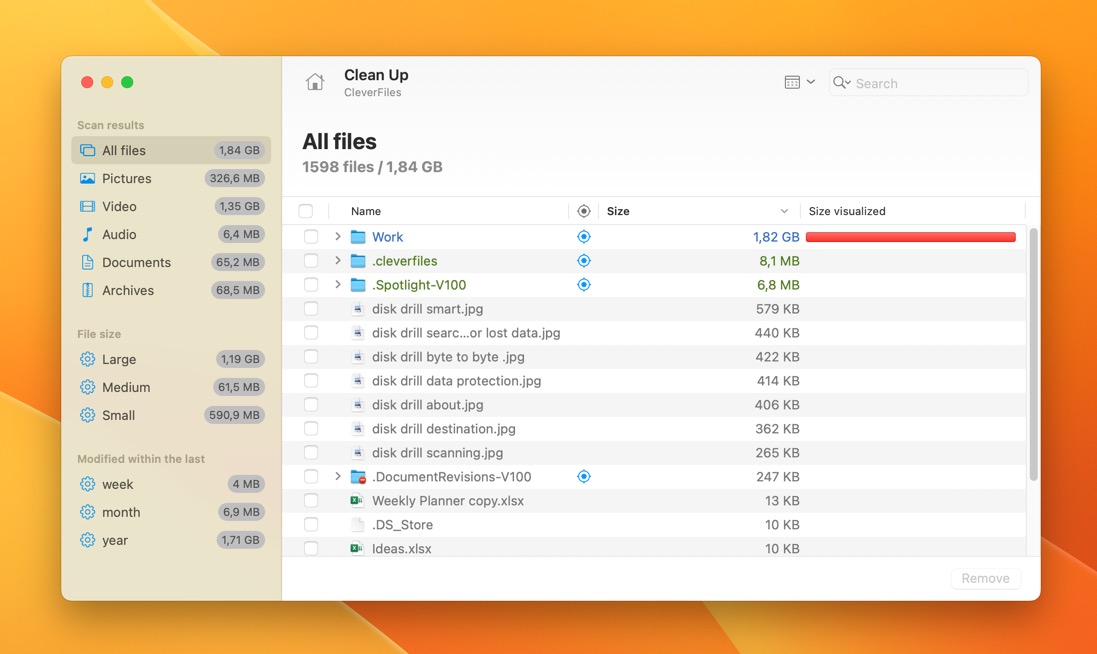1097x654 pixels.
Task: Click into the Search field
Action: click(x=928, y=83)
